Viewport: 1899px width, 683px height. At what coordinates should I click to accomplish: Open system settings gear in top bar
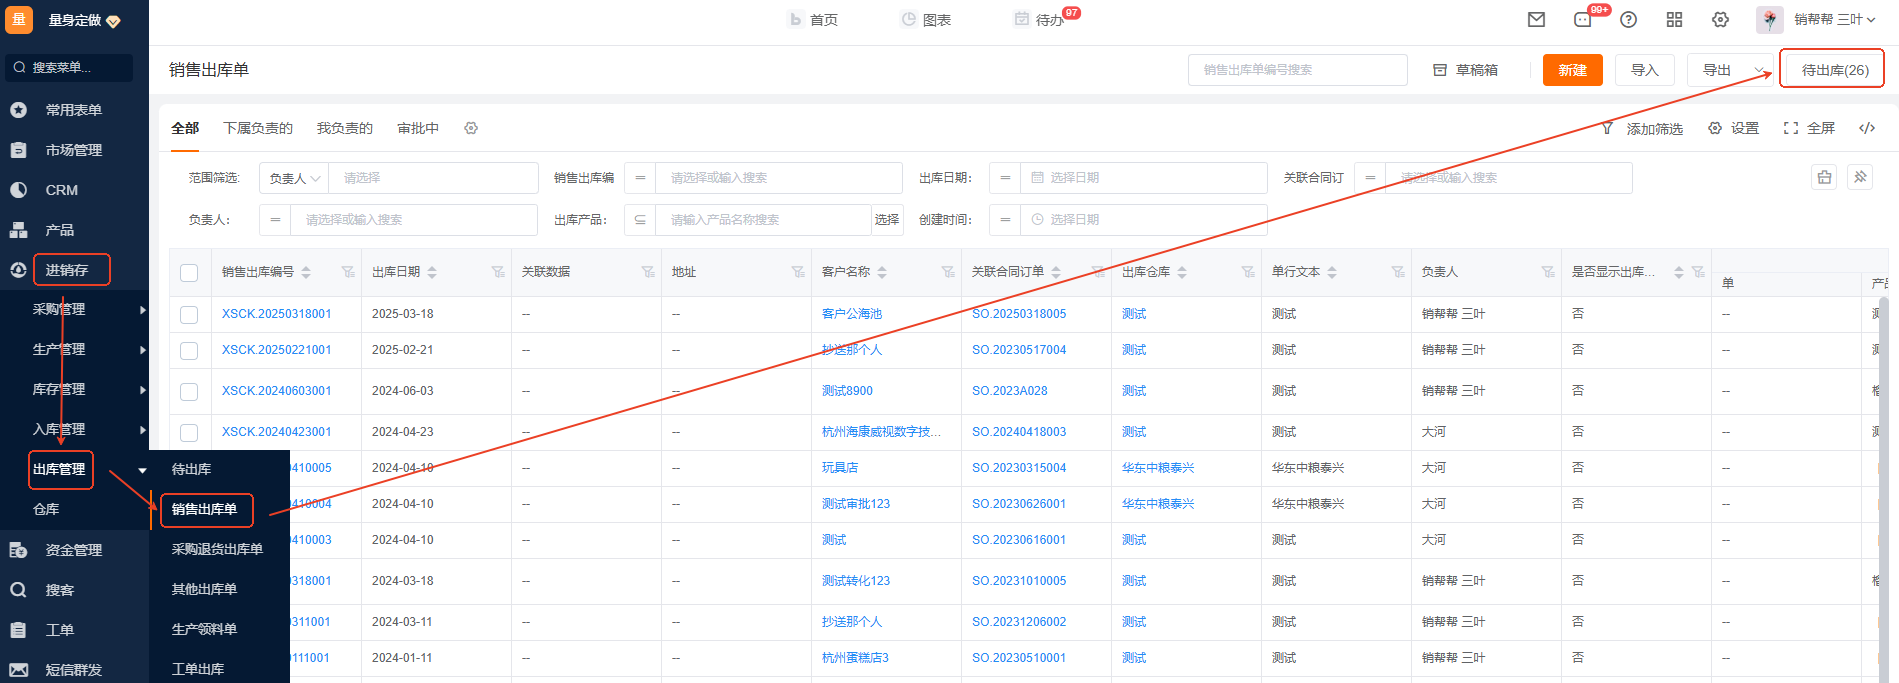pos(1721,19)
